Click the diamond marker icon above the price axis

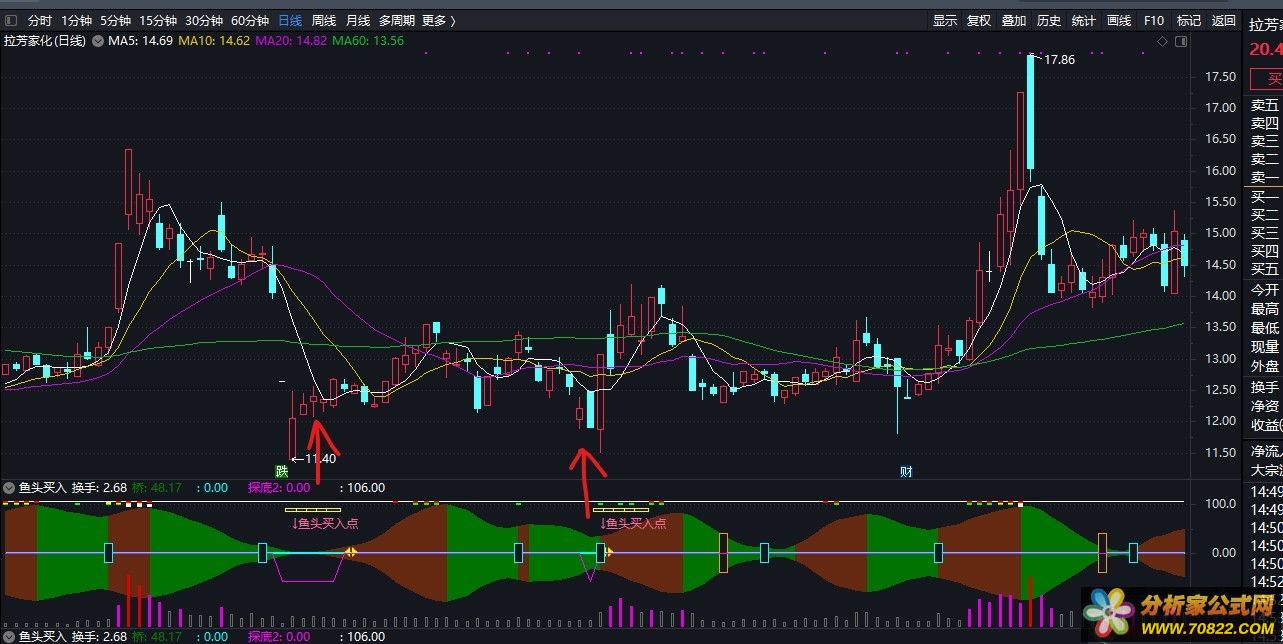tap(1162, 41)
